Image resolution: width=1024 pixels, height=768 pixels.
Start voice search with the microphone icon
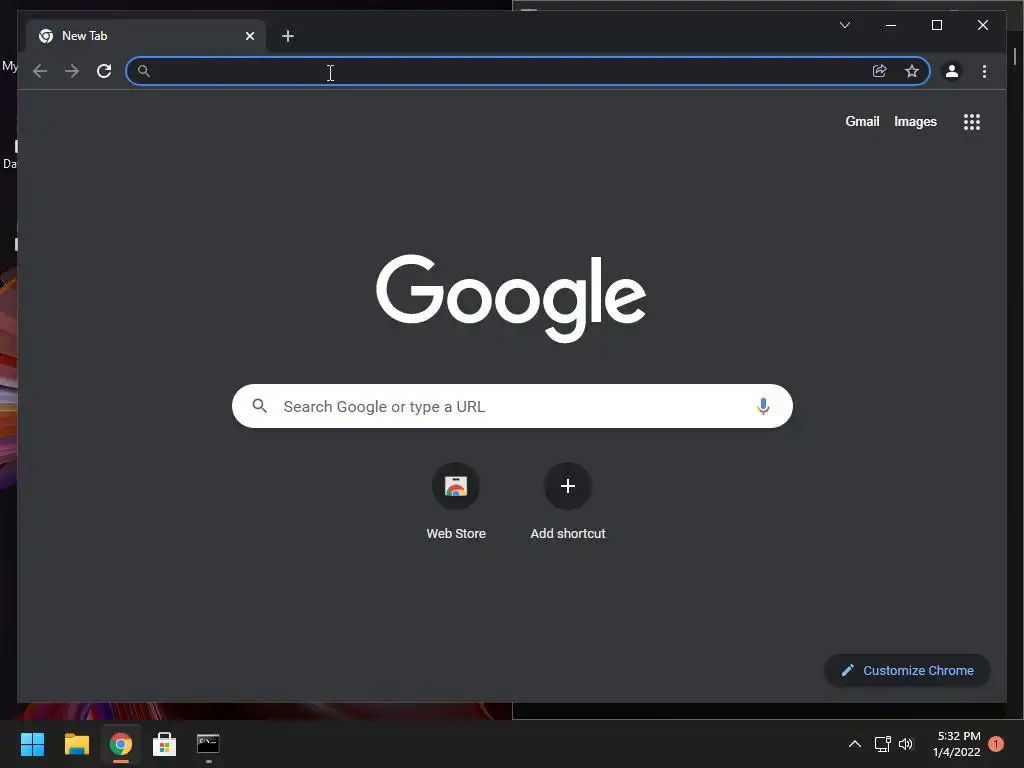(763, 406)
